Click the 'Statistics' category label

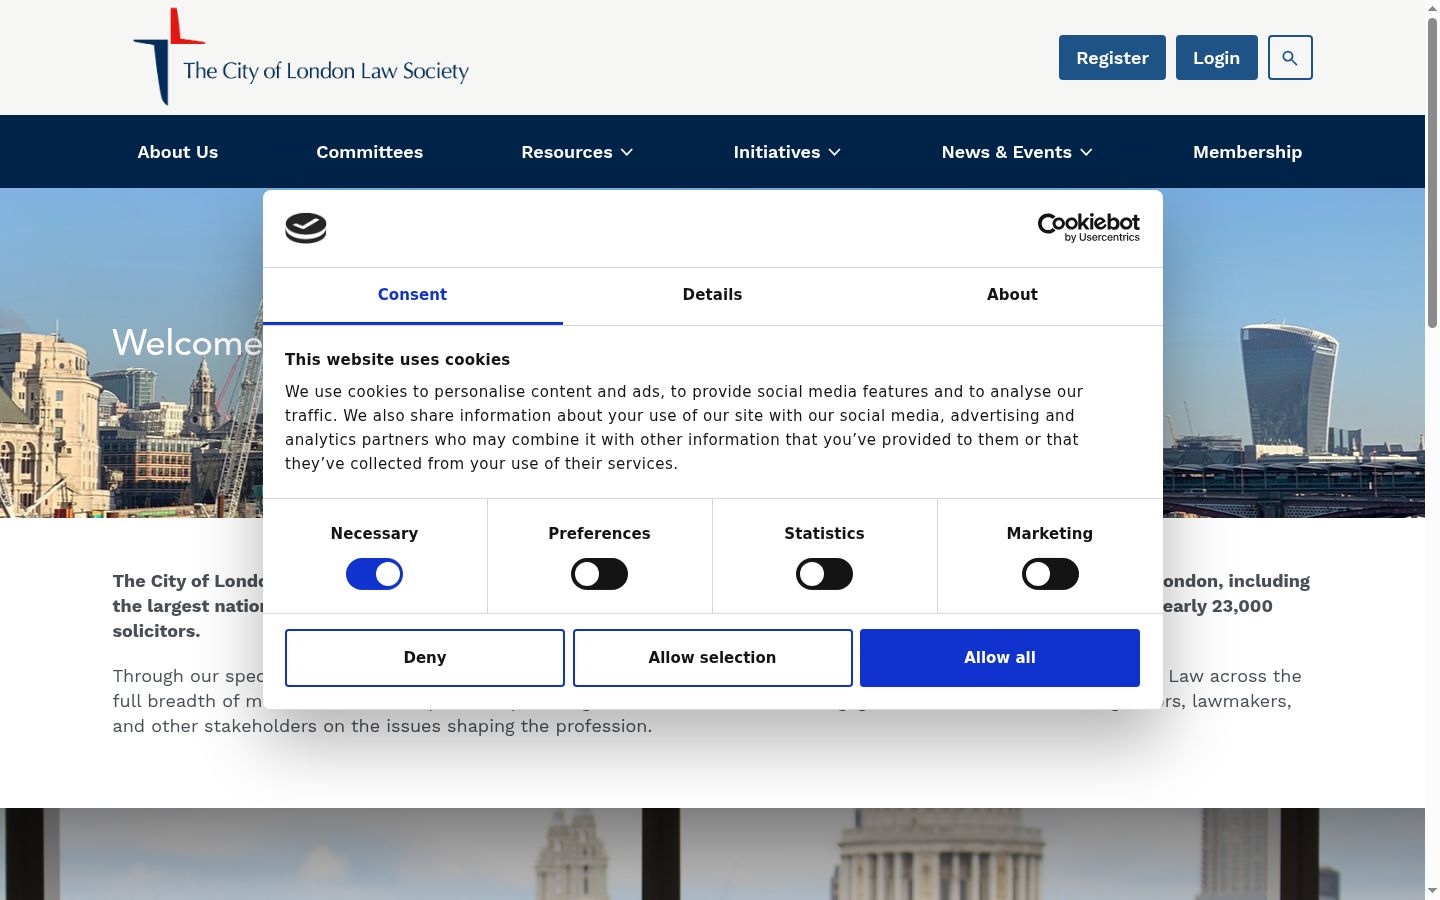coord(824,534)
